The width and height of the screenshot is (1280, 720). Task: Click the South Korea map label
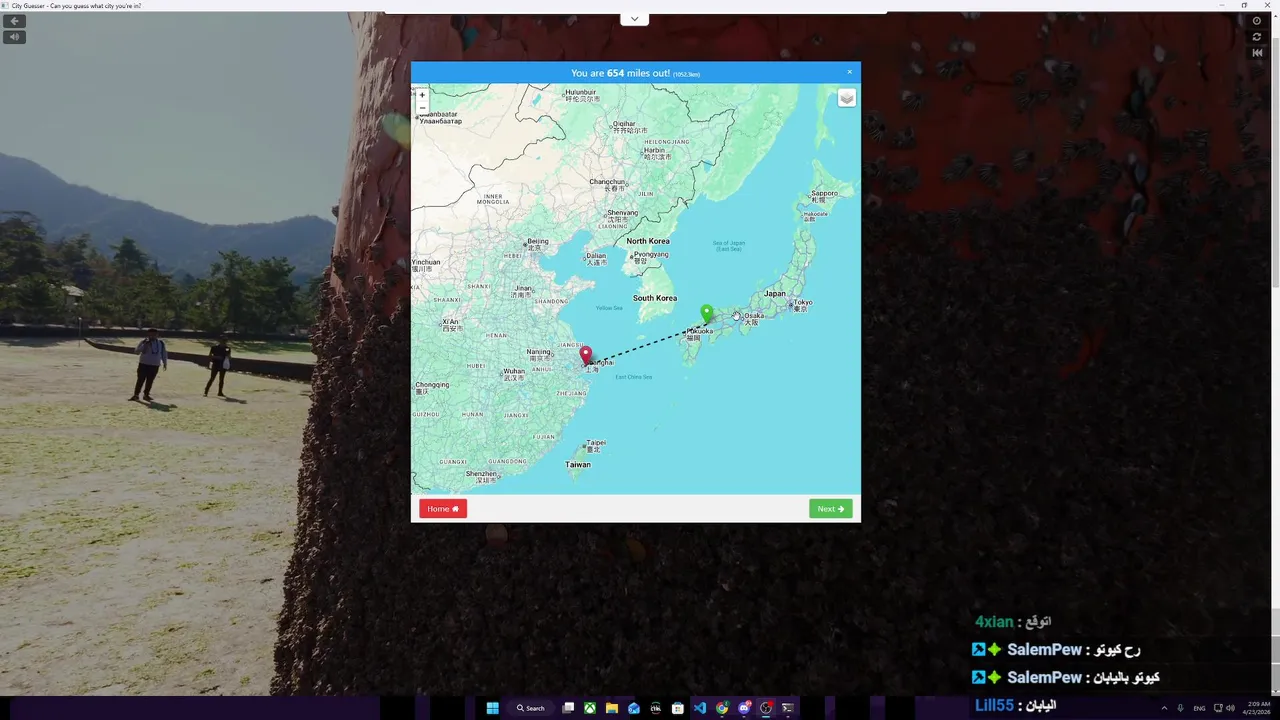(655, 298)
